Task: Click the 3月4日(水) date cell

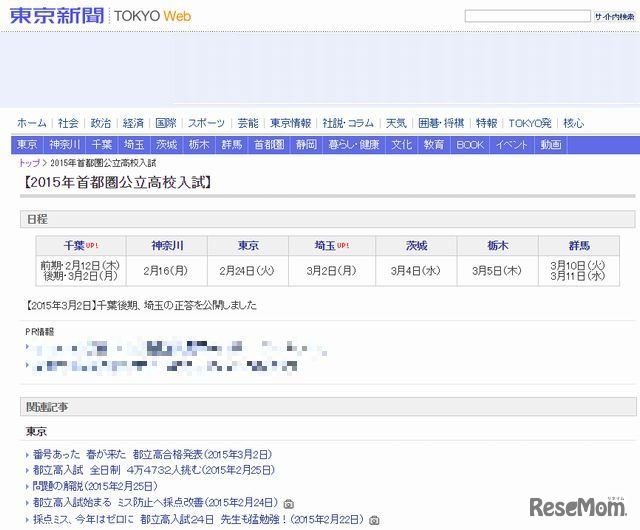Action: tap(416, 271)
